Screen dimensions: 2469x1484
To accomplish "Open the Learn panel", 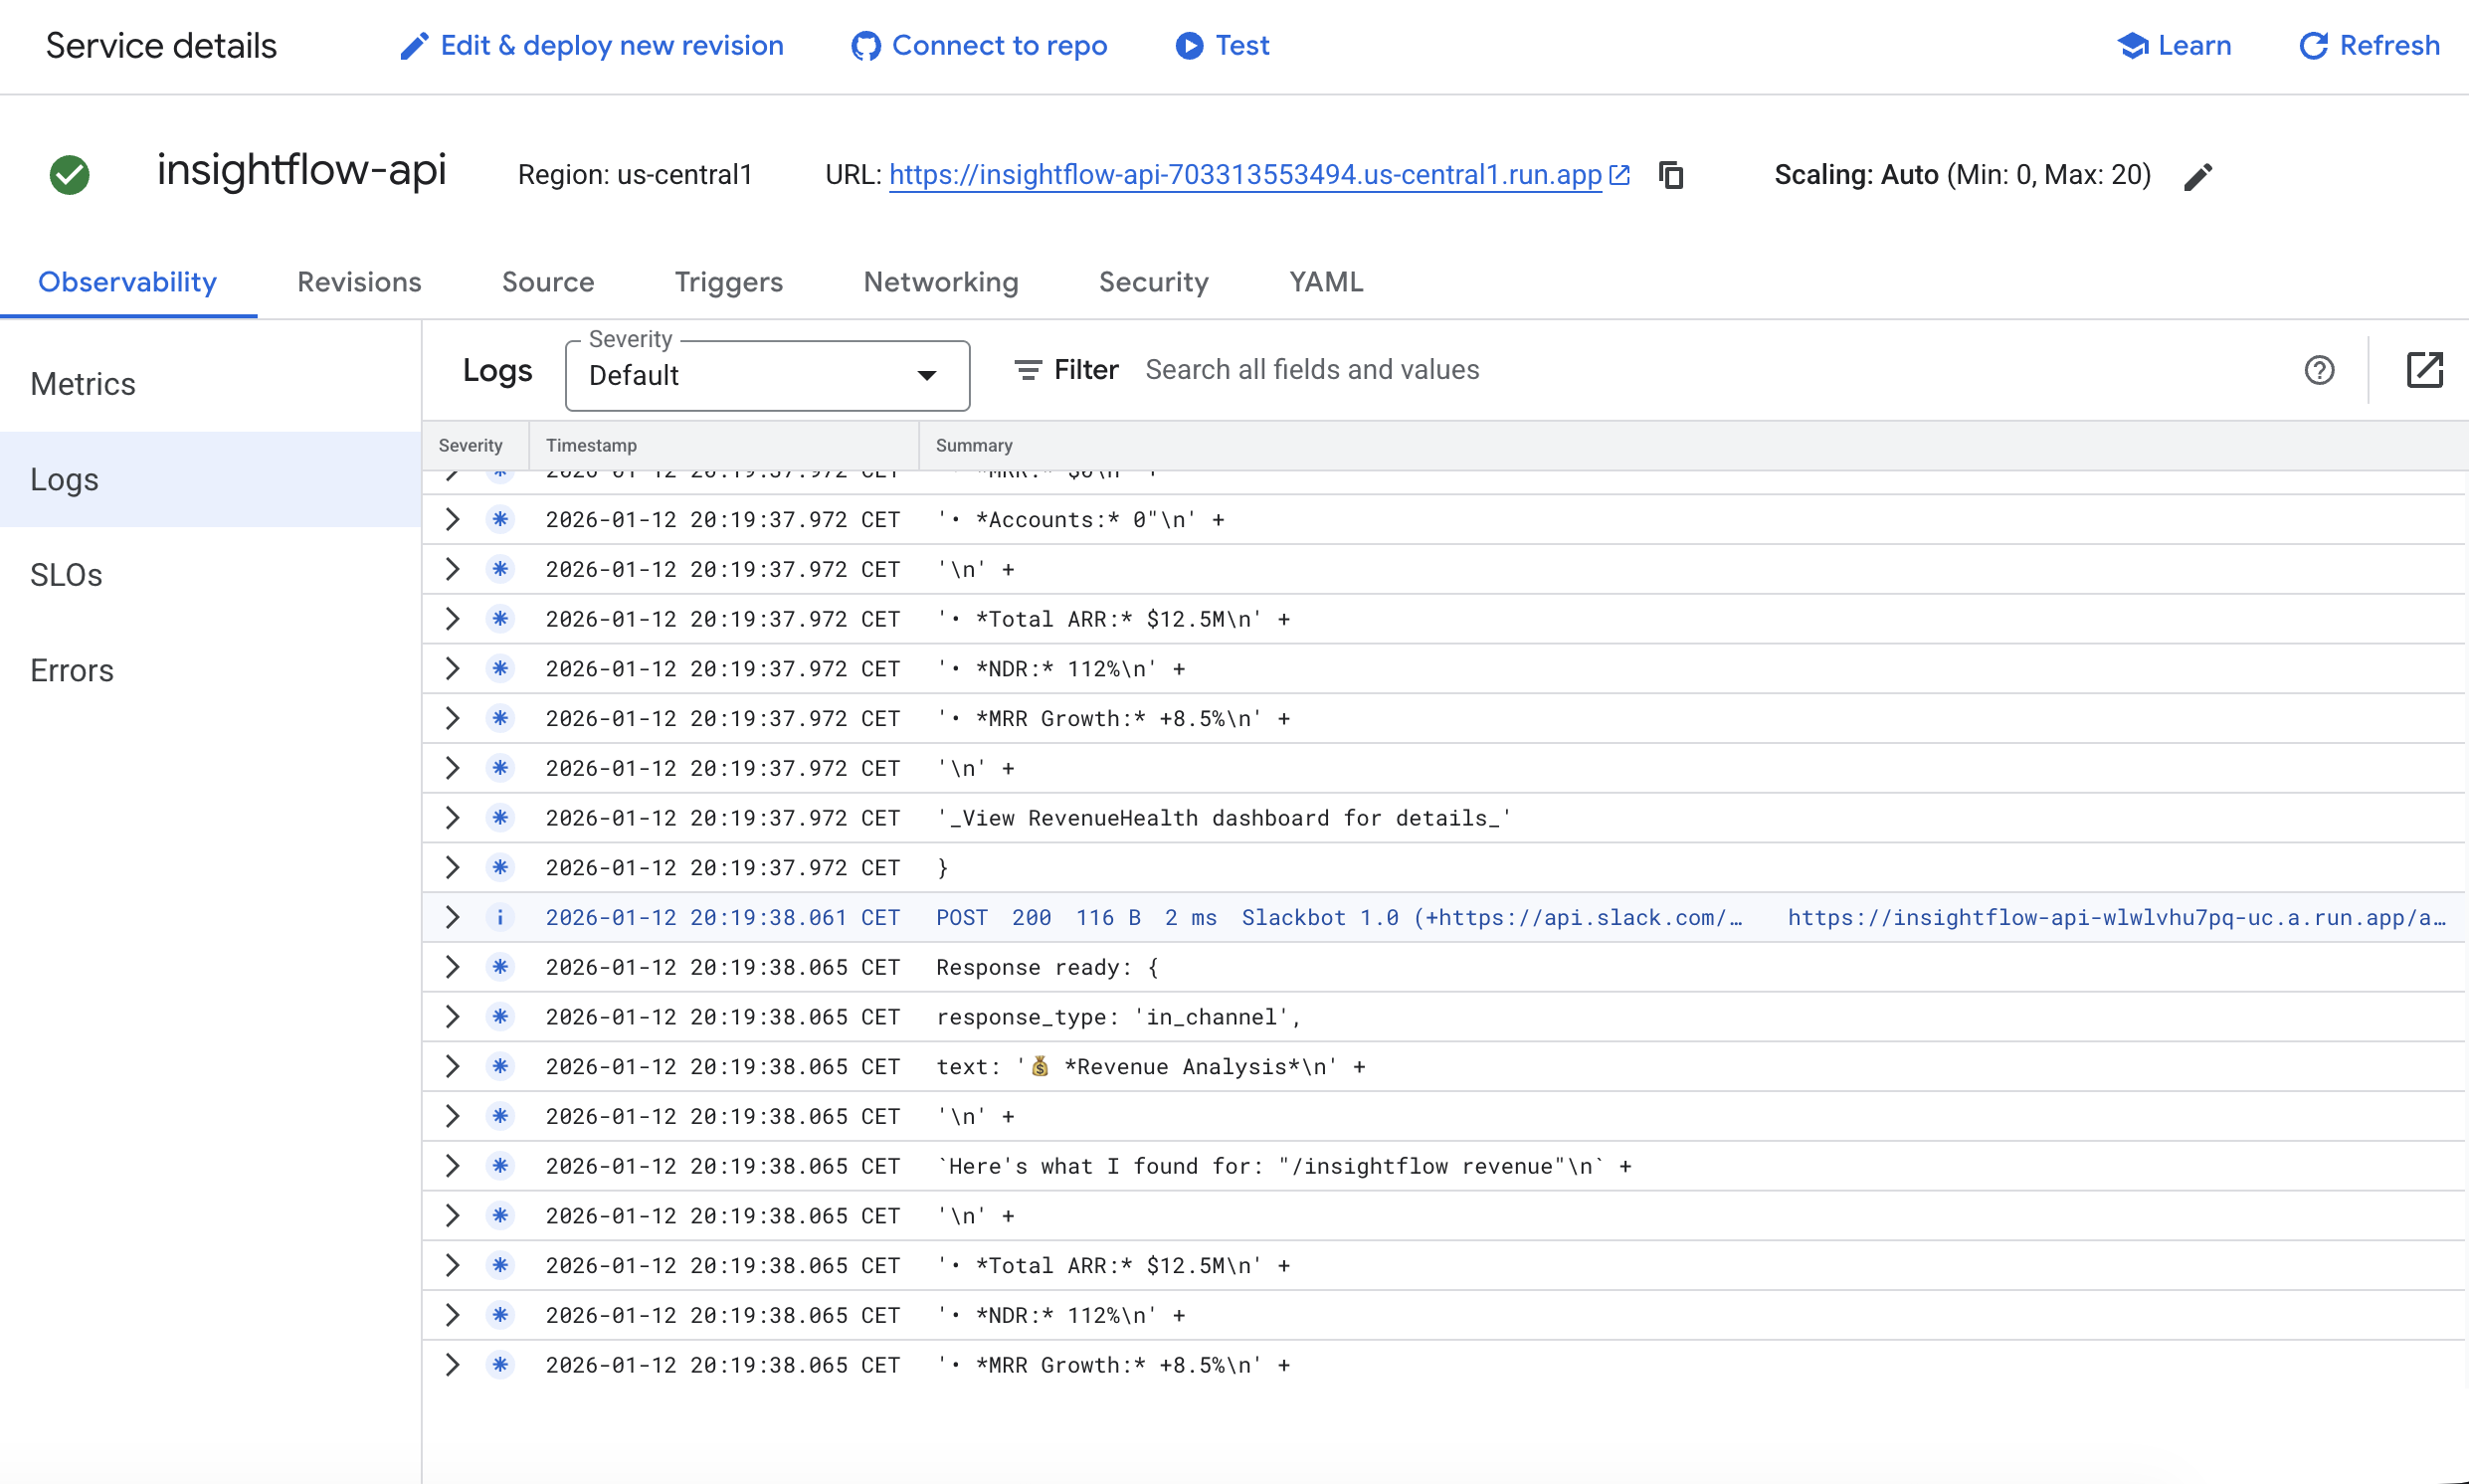I will (2174, 46).
